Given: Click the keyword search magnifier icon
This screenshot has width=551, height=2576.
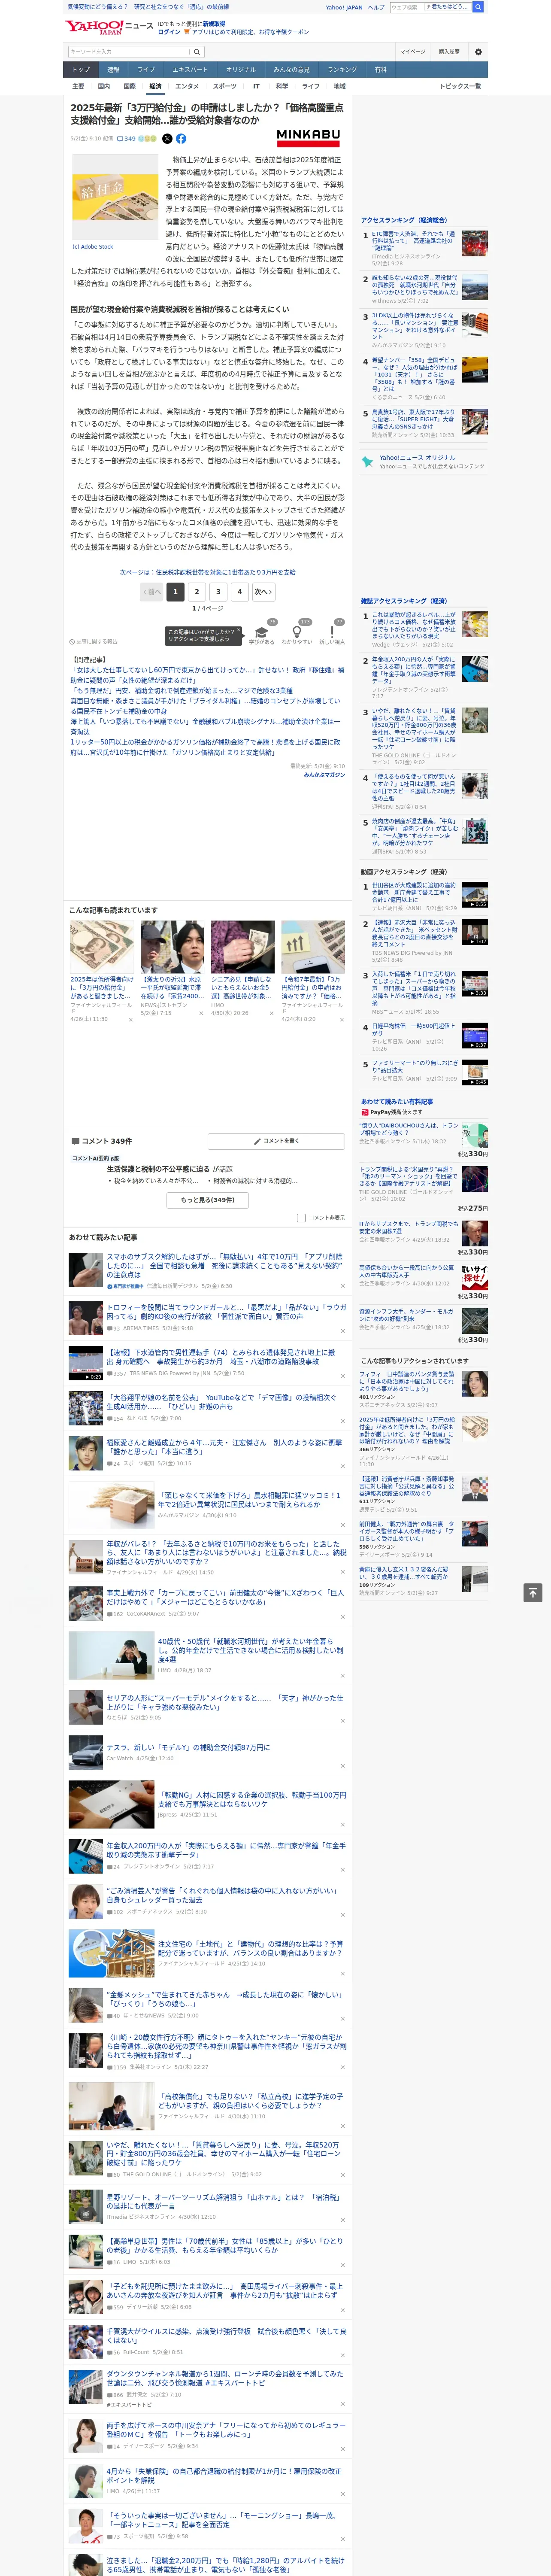Looking at the screenshot, I should (197, 52).
